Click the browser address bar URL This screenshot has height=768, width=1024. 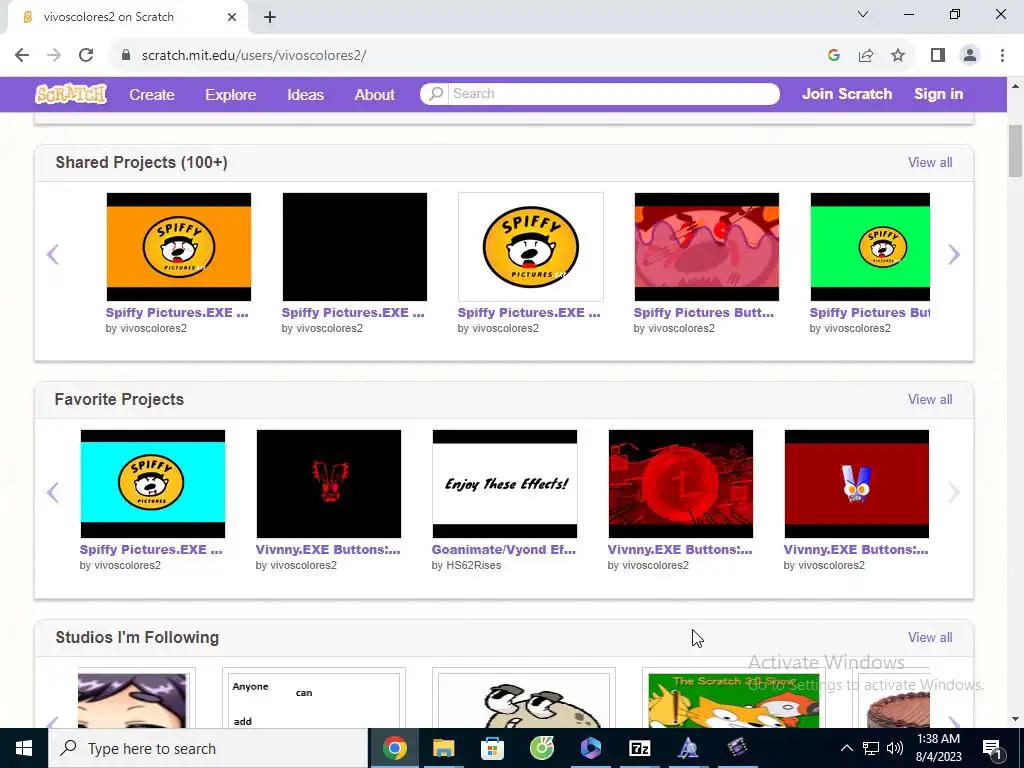tap(254, 56)
